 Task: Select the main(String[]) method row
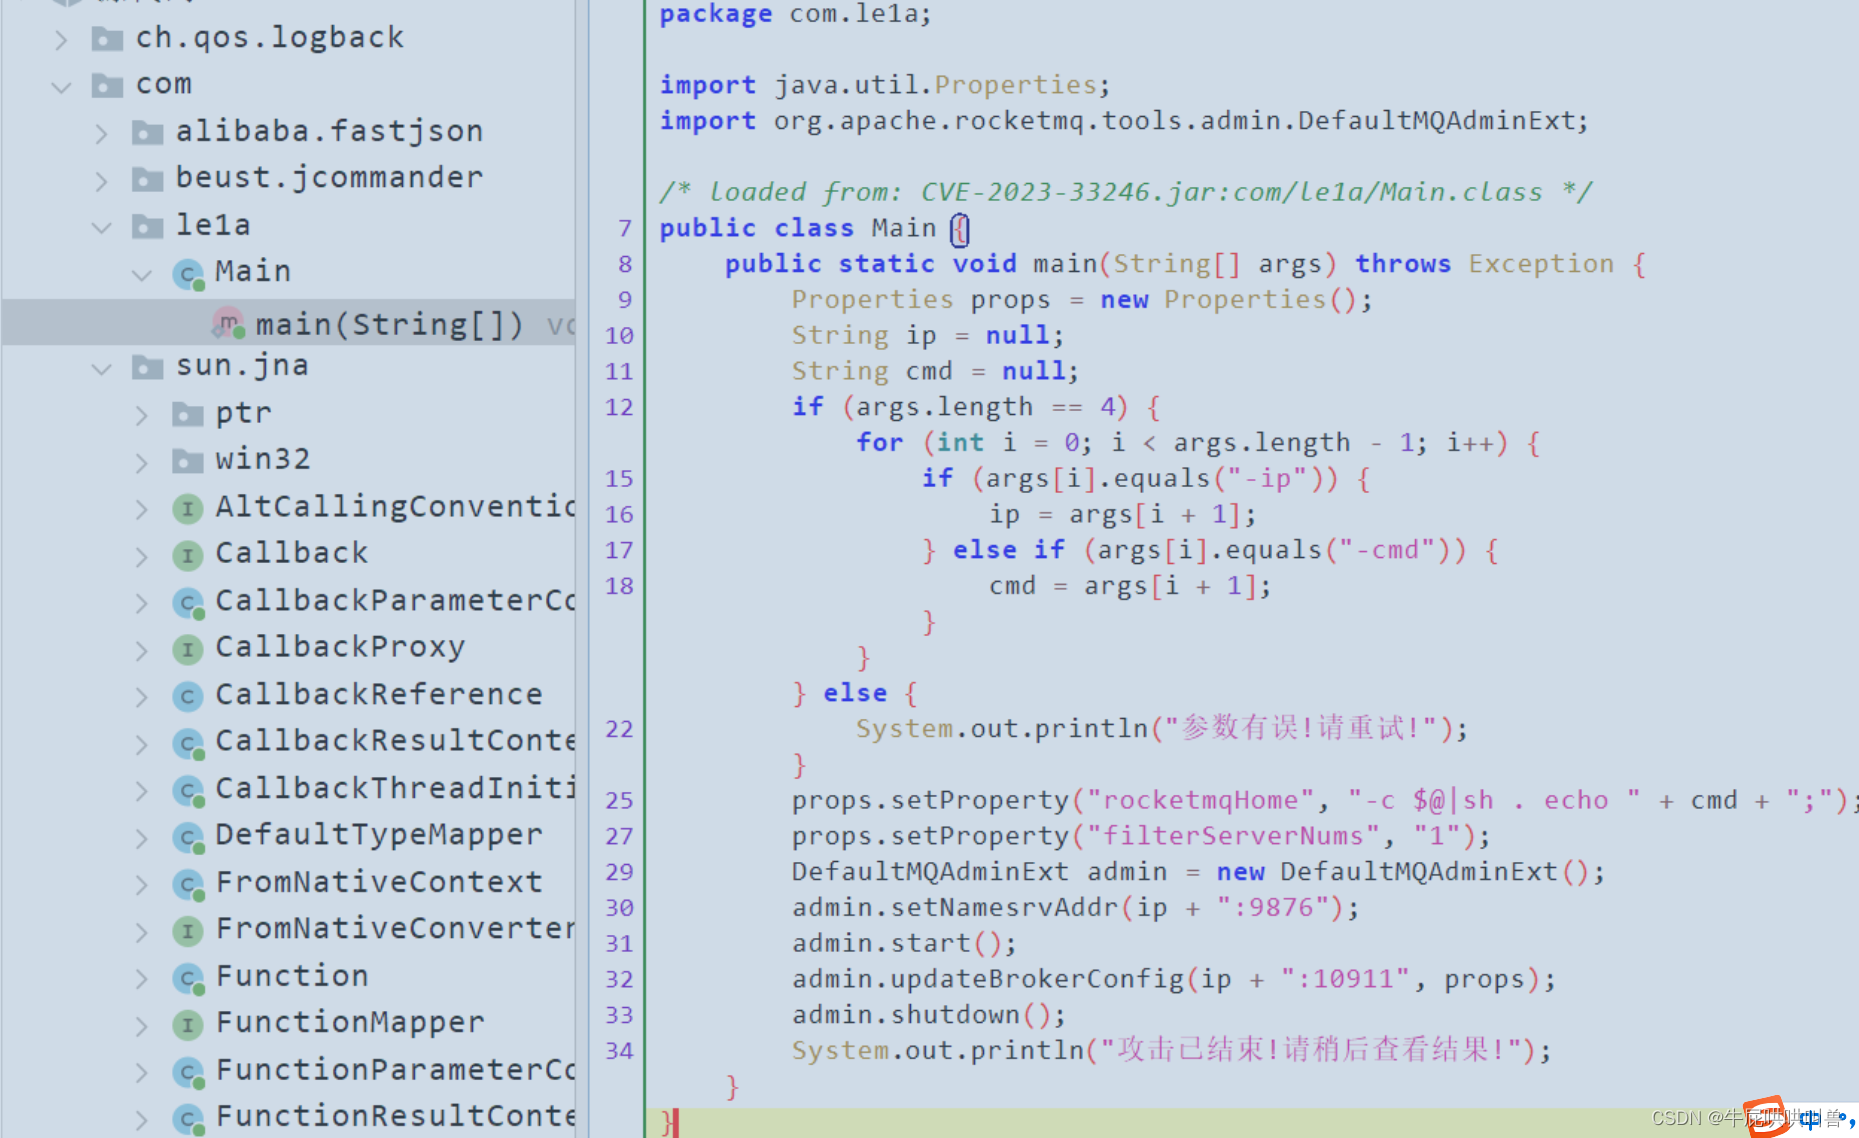click(x=289, y=322)
